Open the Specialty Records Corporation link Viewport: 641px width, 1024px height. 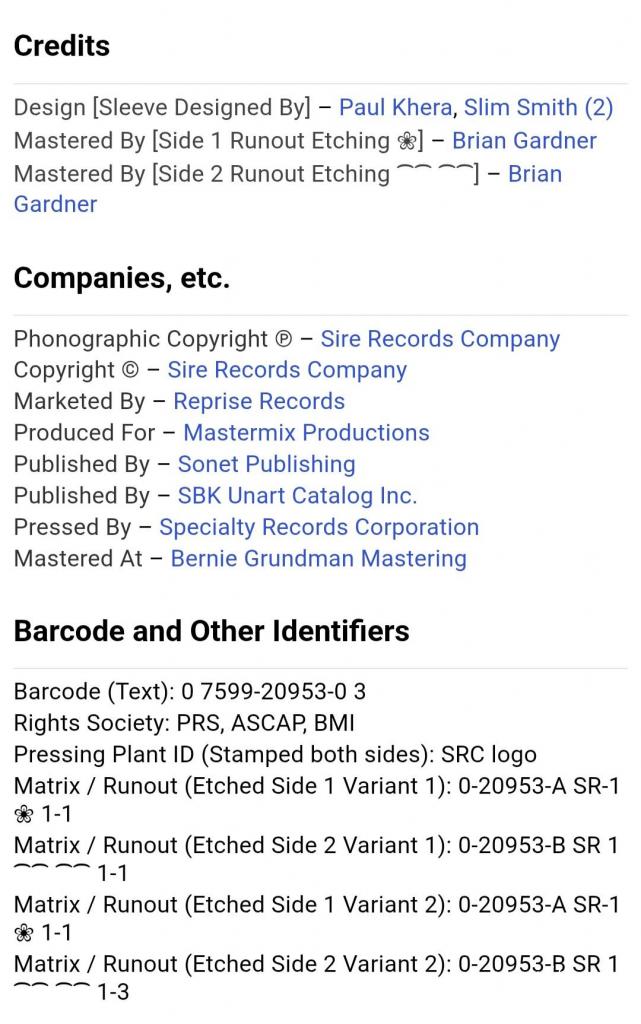click(319, 527)
